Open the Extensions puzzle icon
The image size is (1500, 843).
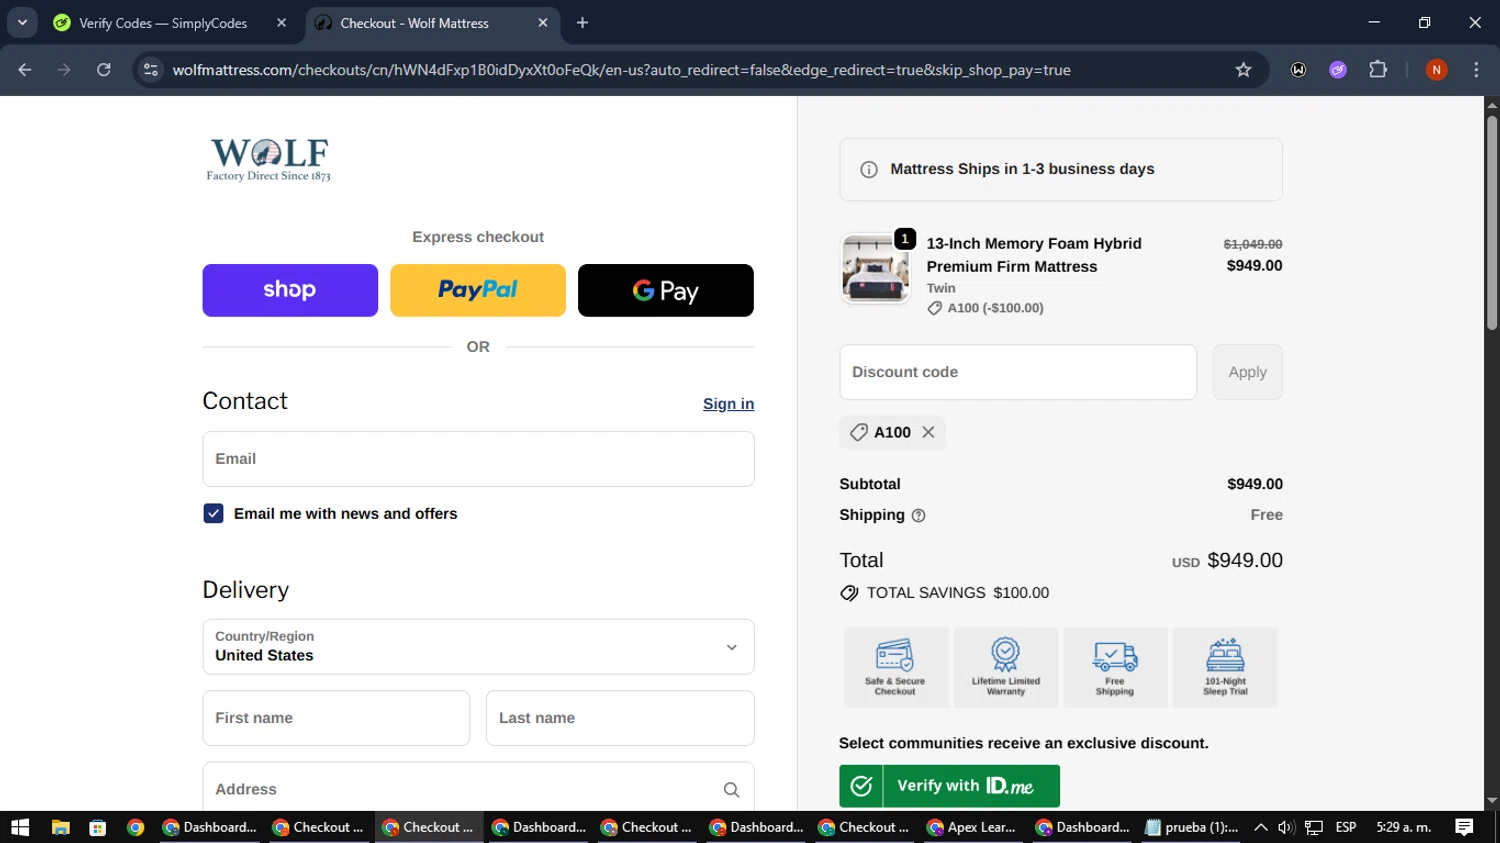pos(1378,70)
